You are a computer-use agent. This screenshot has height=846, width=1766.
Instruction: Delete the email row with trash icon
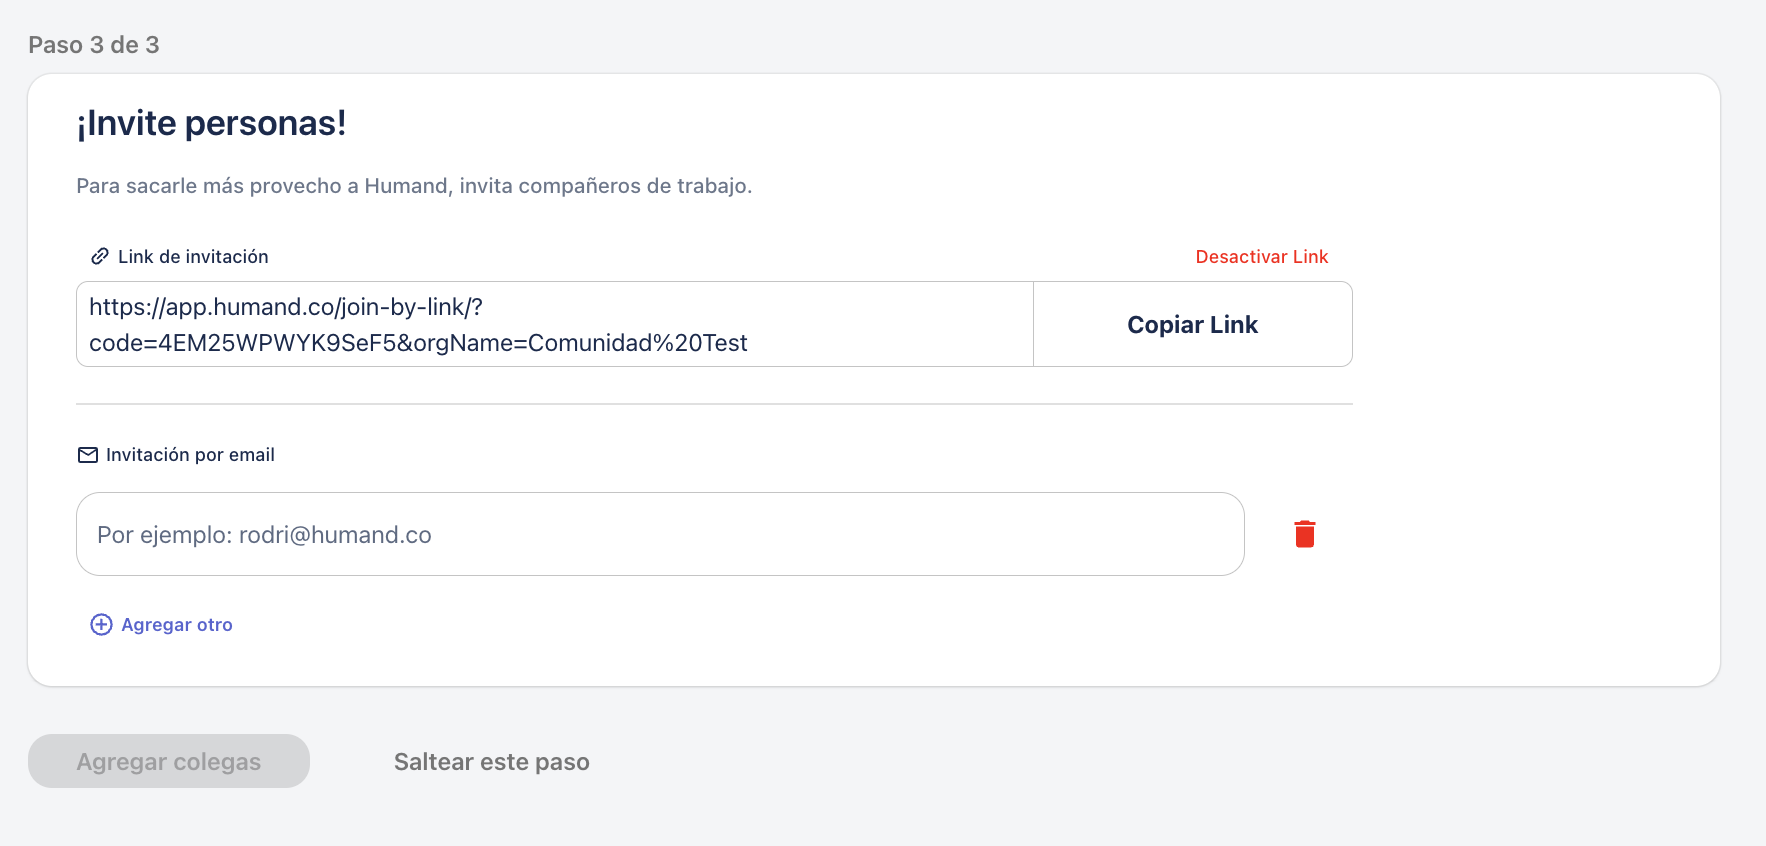(x=1305, y=534)
